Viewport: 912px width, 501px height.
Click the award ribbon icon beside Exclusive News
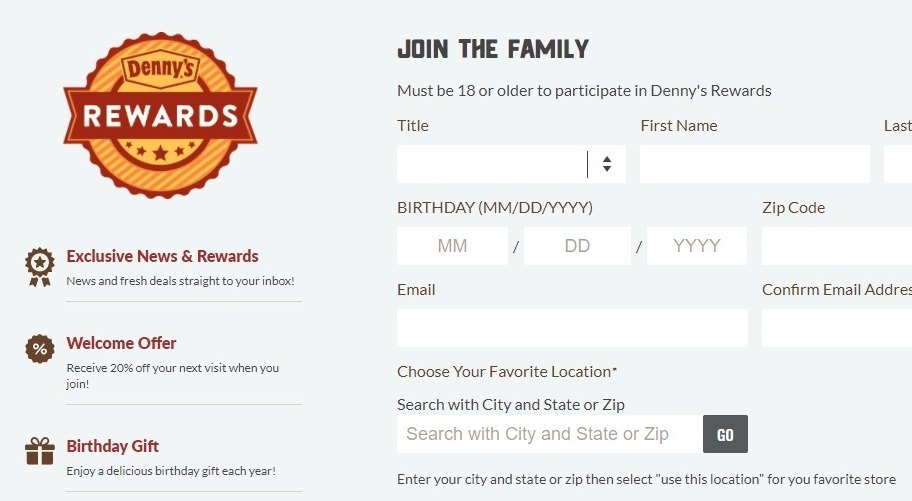tap(39, 266)
